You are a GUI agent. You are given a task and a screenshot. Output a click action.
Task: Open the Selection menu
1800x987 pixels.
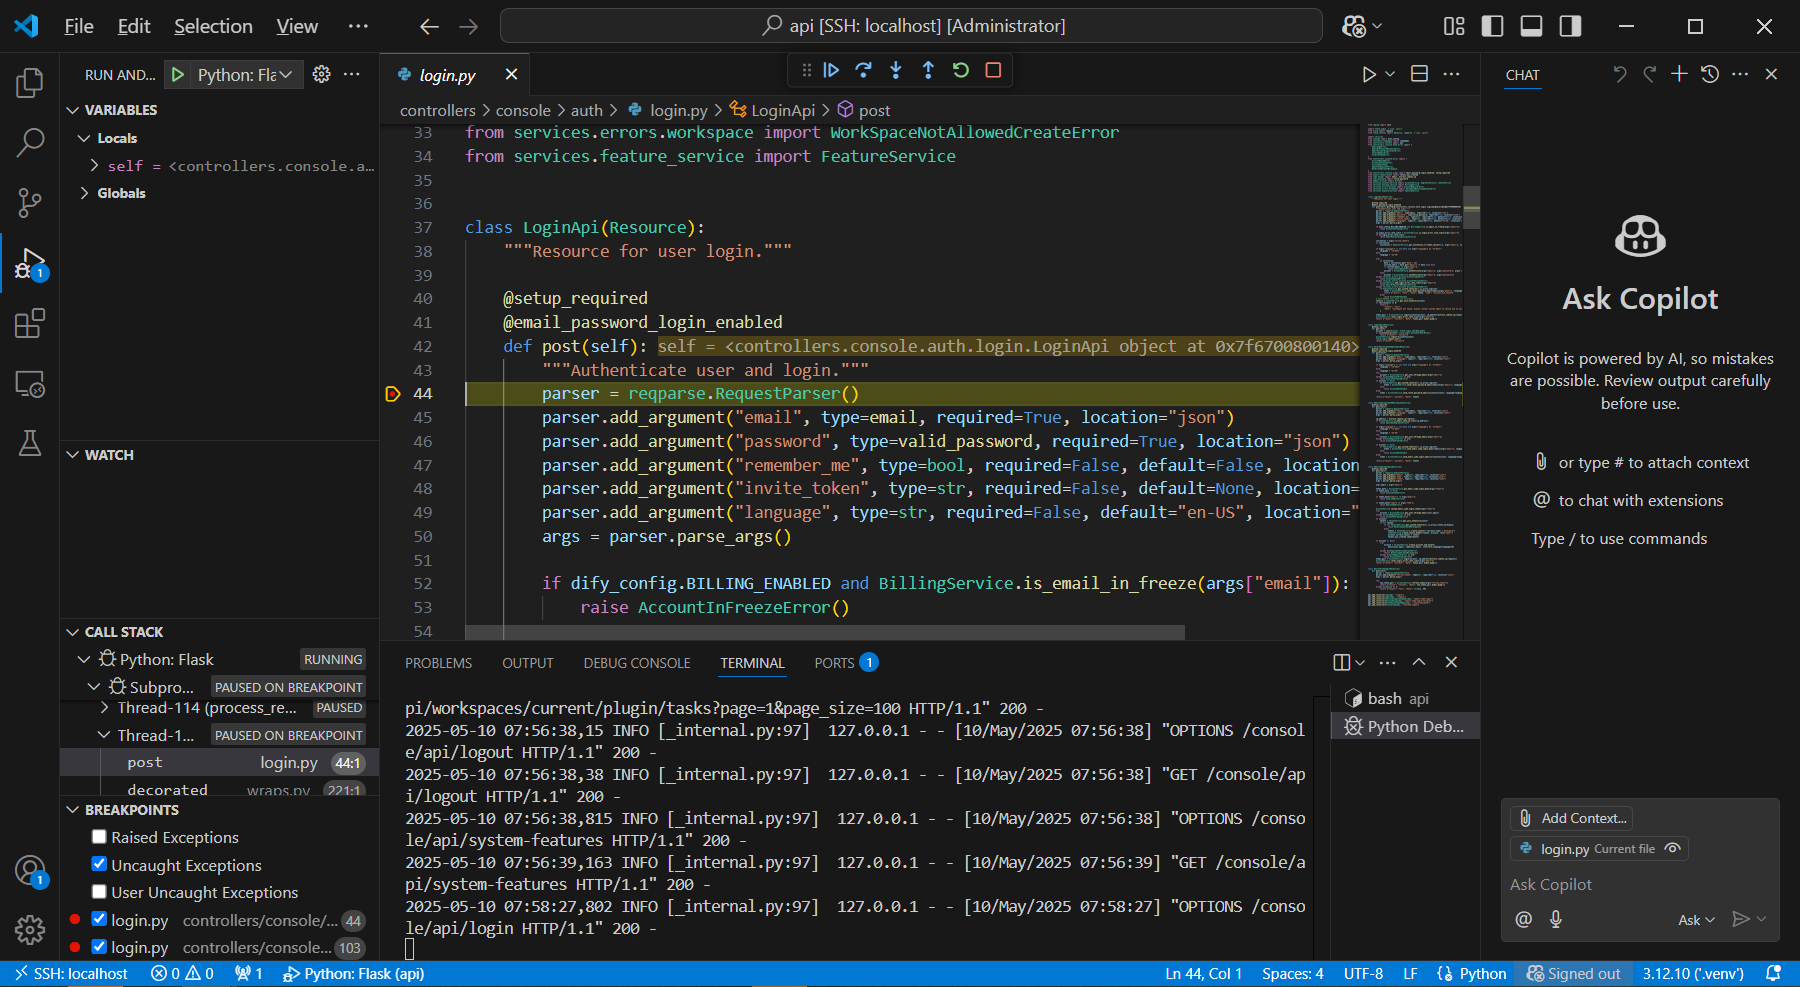(213, 26)
